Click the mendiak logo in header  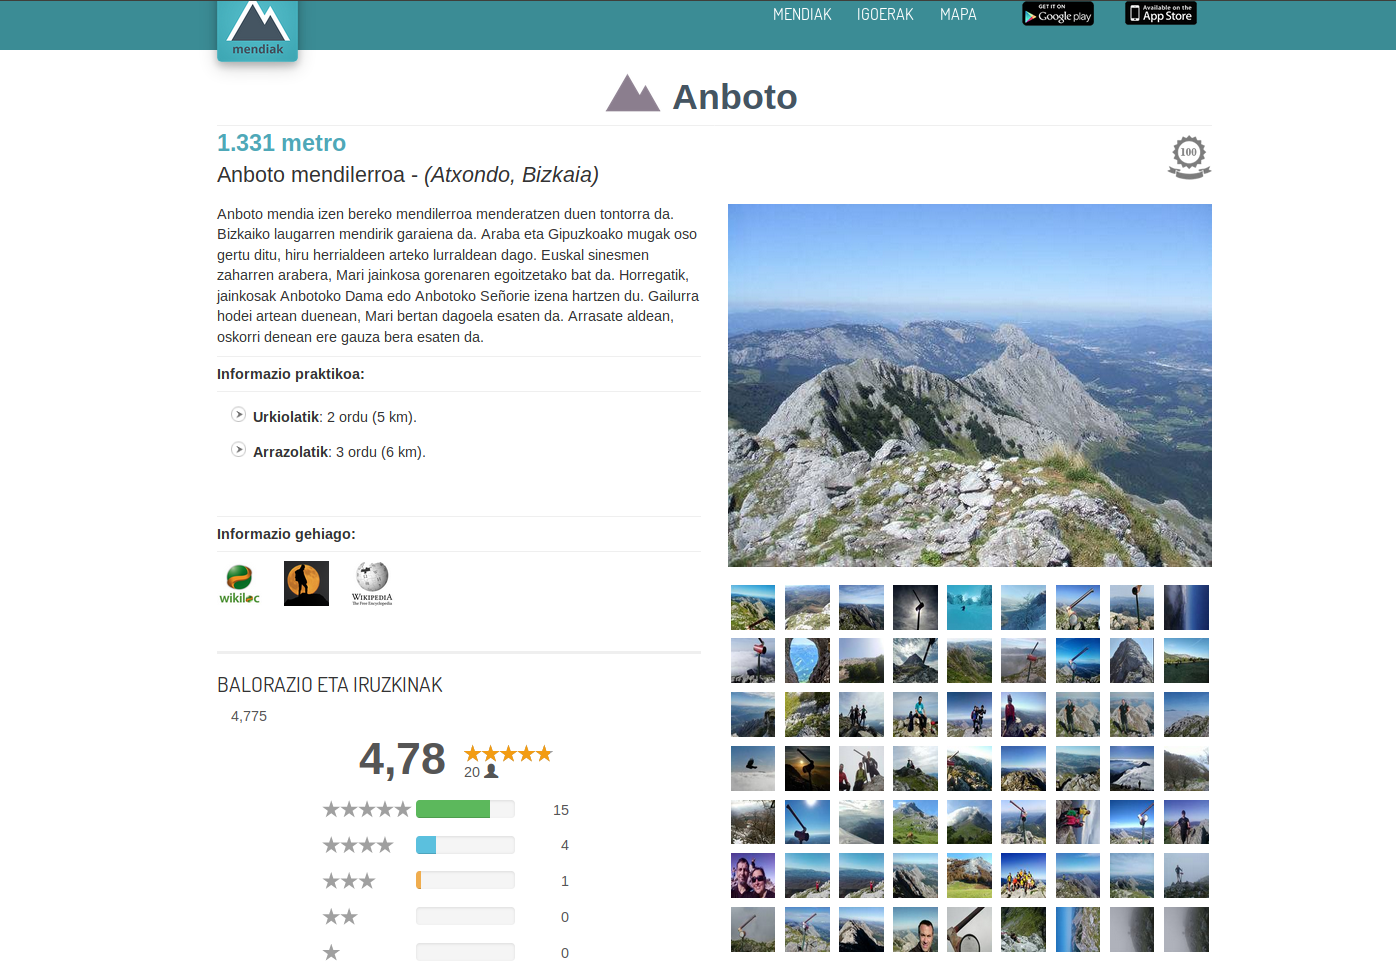[257, 30]
